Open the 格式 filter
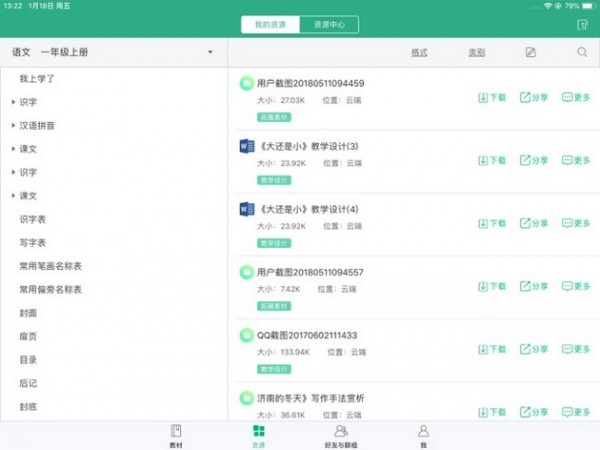The height and width of the screenshot is (450, 600). click(x=419, y=52)
